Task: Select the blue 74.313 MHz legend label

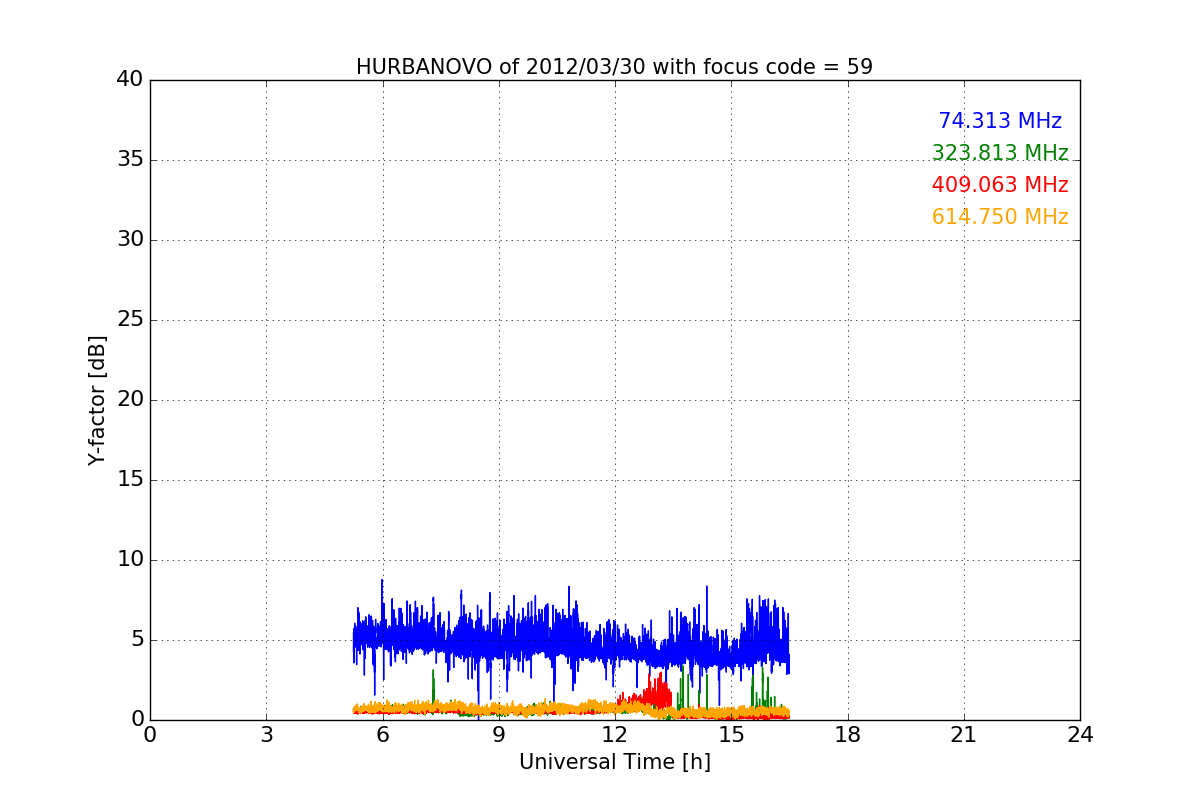Action: [1000, 121]
